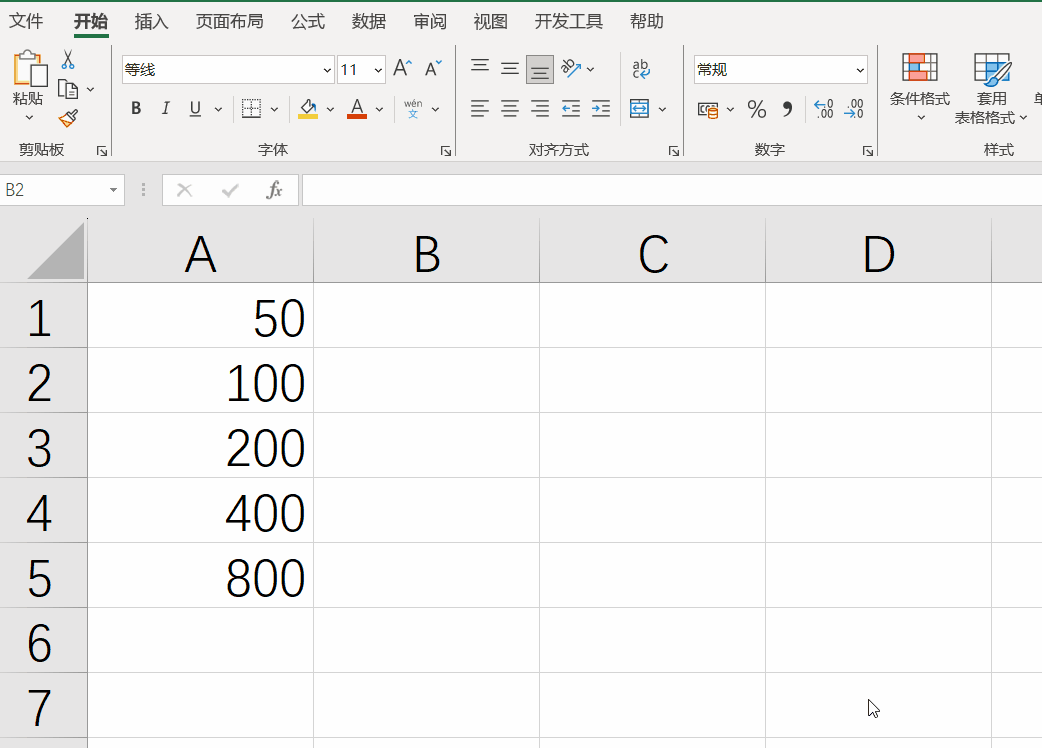Open the 等线 font name dropdown

327,70
